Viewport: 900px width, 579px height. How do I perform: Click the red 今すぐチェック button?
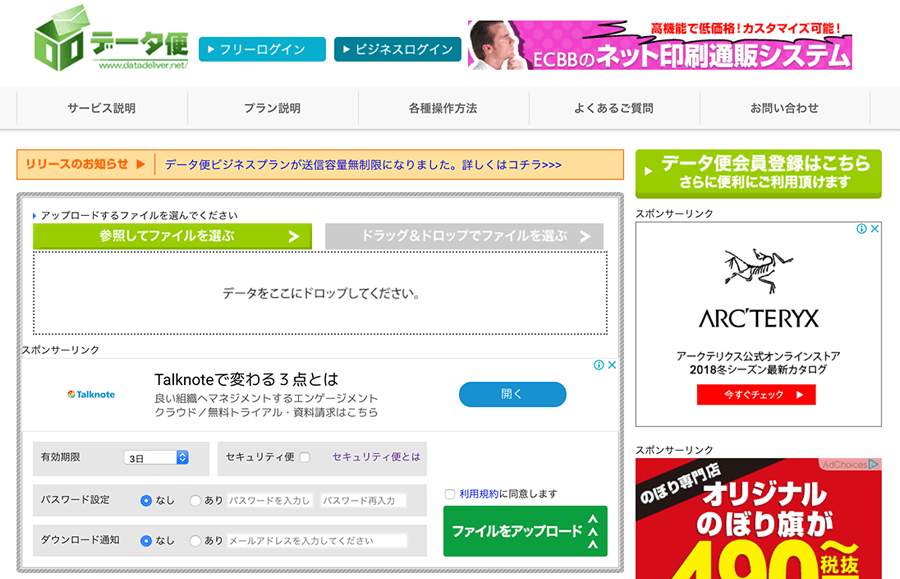point(756,395)
